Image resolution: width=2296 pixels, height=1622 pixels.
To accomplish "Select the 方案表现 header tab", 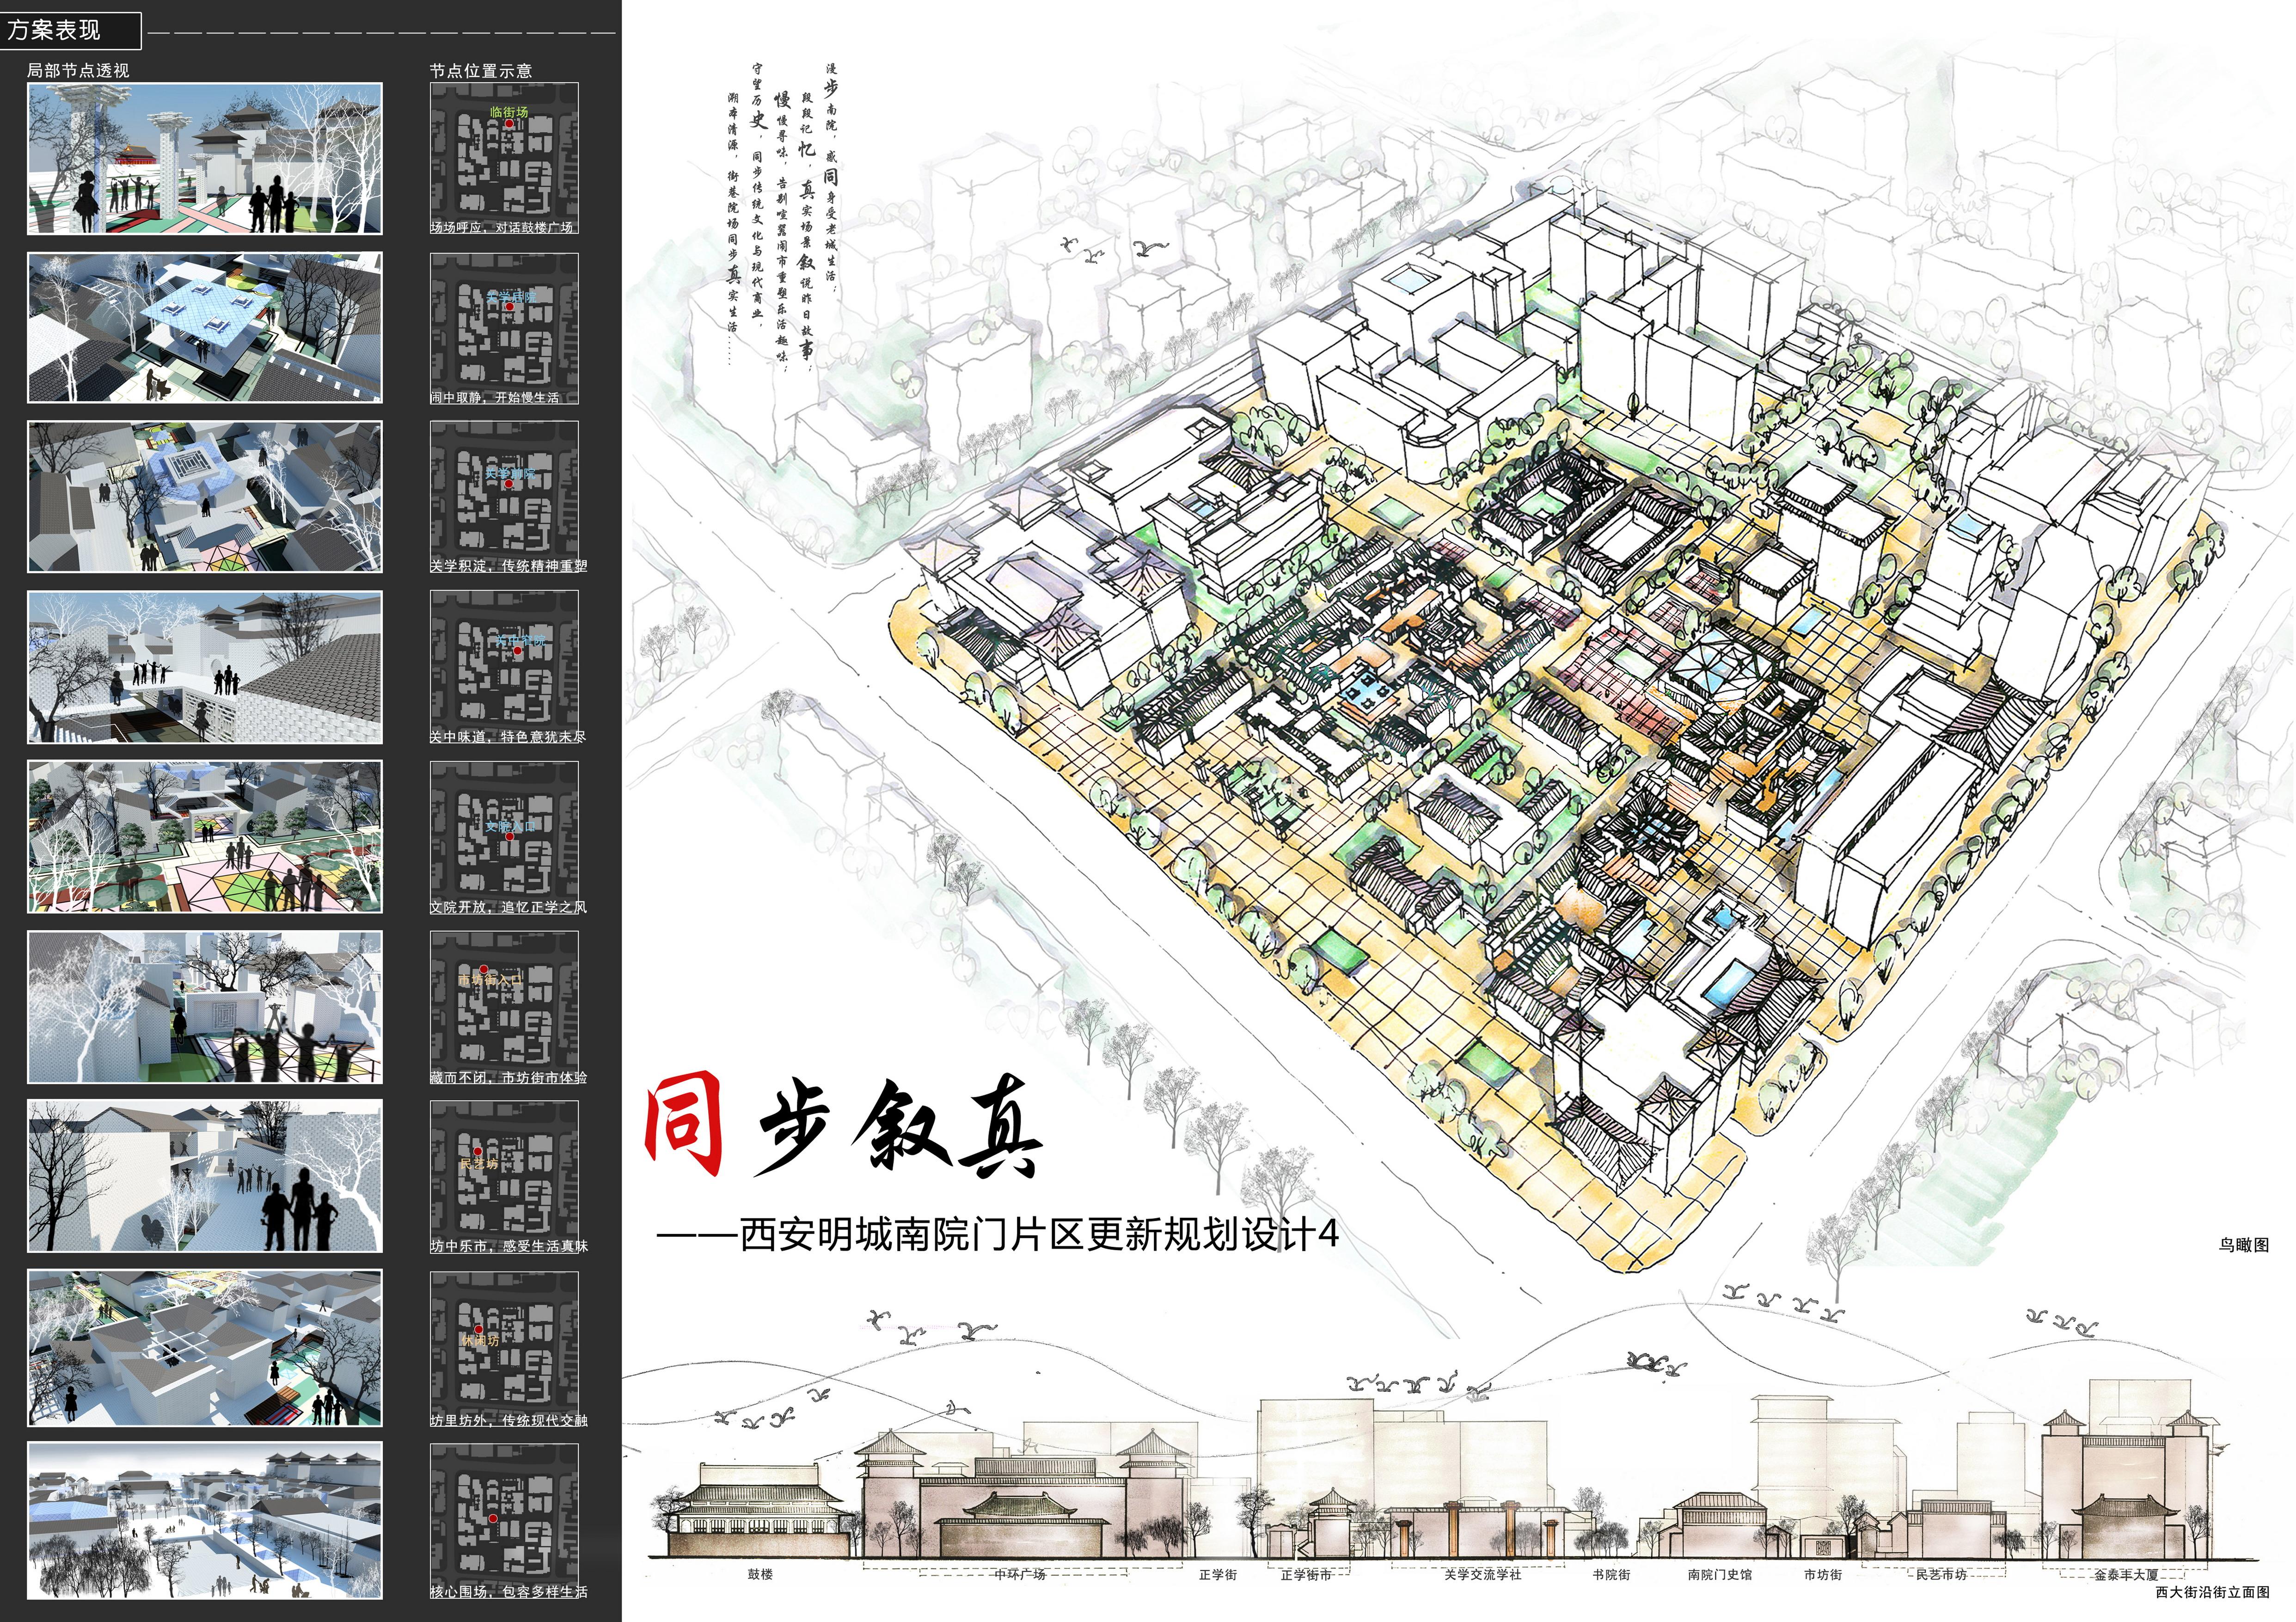I will (x=54, y=30).
